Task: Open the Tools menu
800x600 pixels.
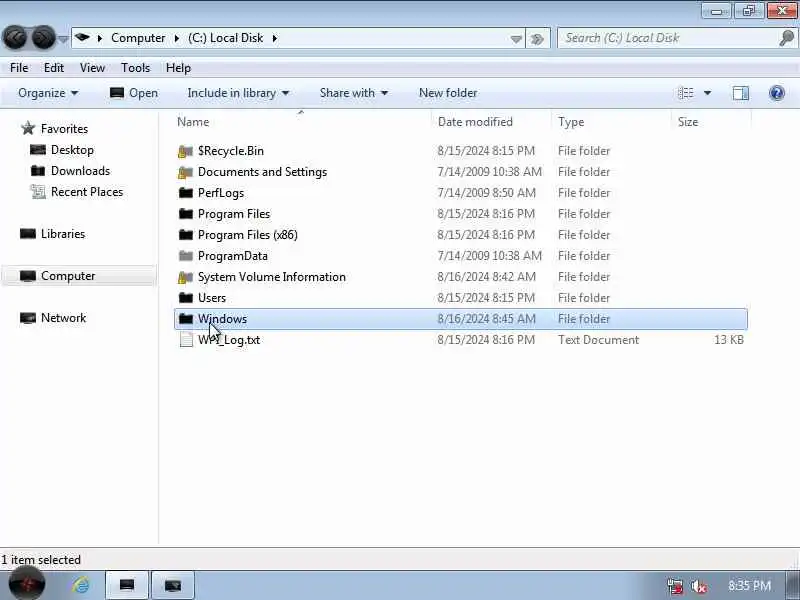Action: (x=135, y=68)
